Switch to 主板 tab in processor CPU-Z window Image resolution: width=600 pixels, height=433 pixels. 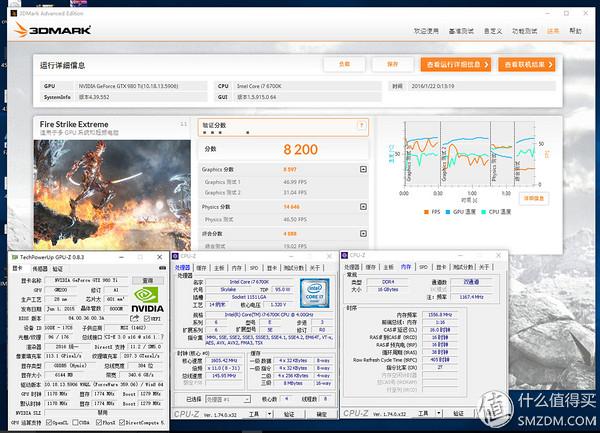[219, 268]
